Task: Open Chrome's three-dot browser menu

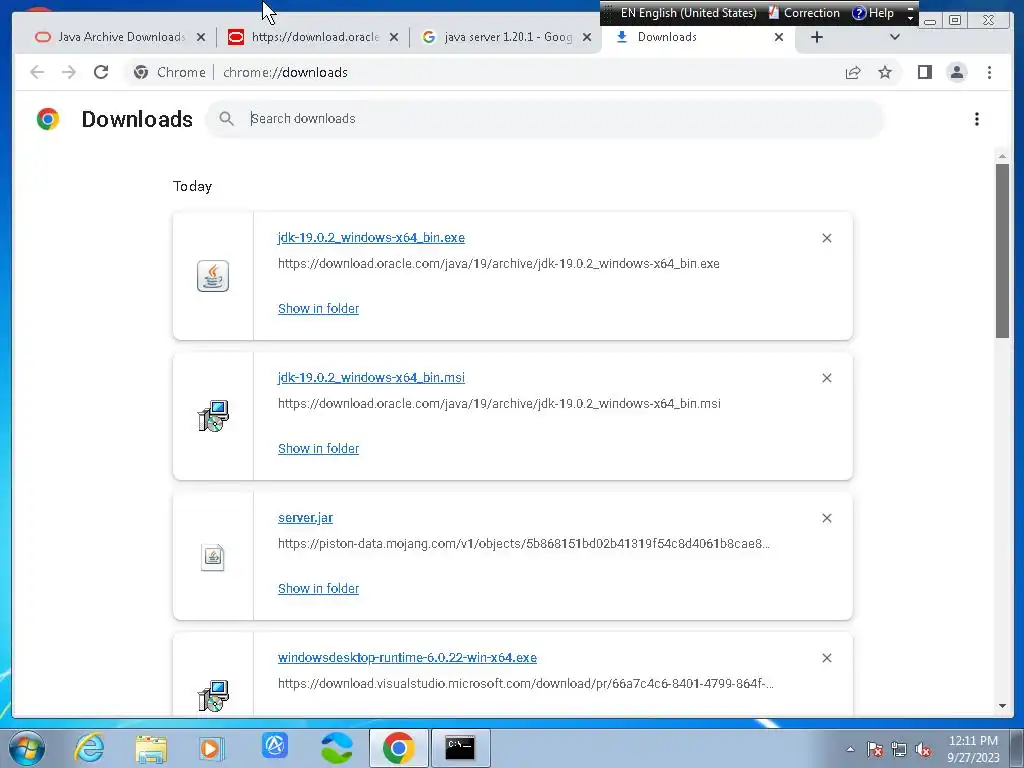Action: point(989,72)
